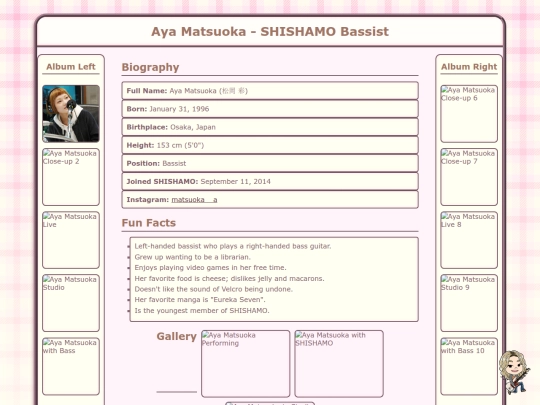
Task: Click the Fun Facts heading
Action: point(149,223)
